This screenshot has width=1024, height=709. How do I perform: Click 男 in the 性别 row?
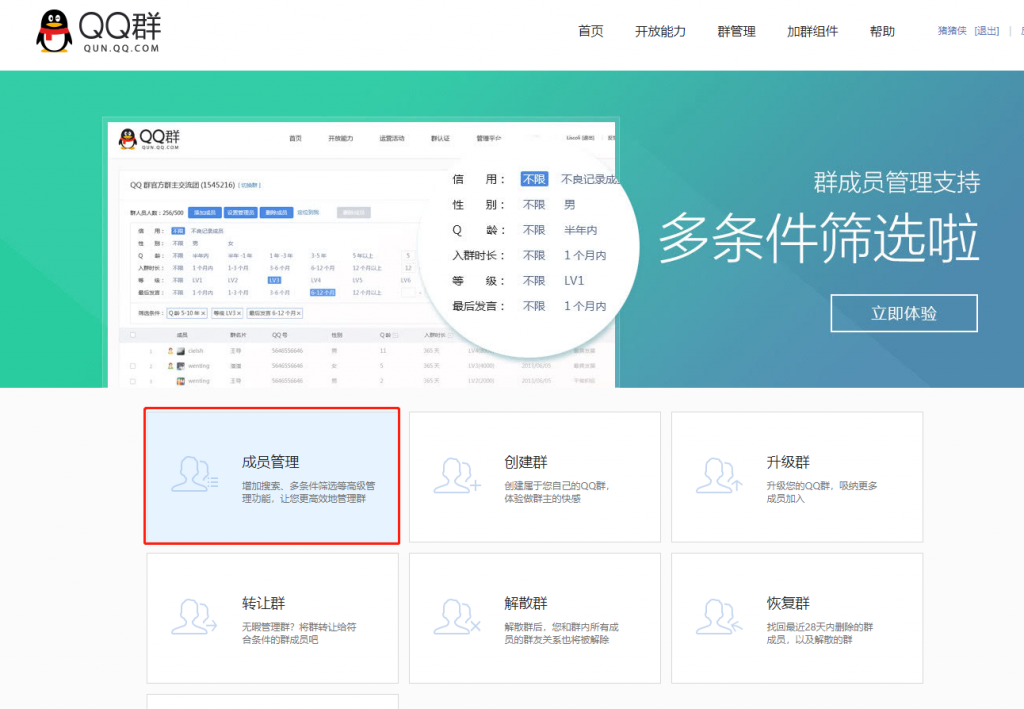click(569, 204)
